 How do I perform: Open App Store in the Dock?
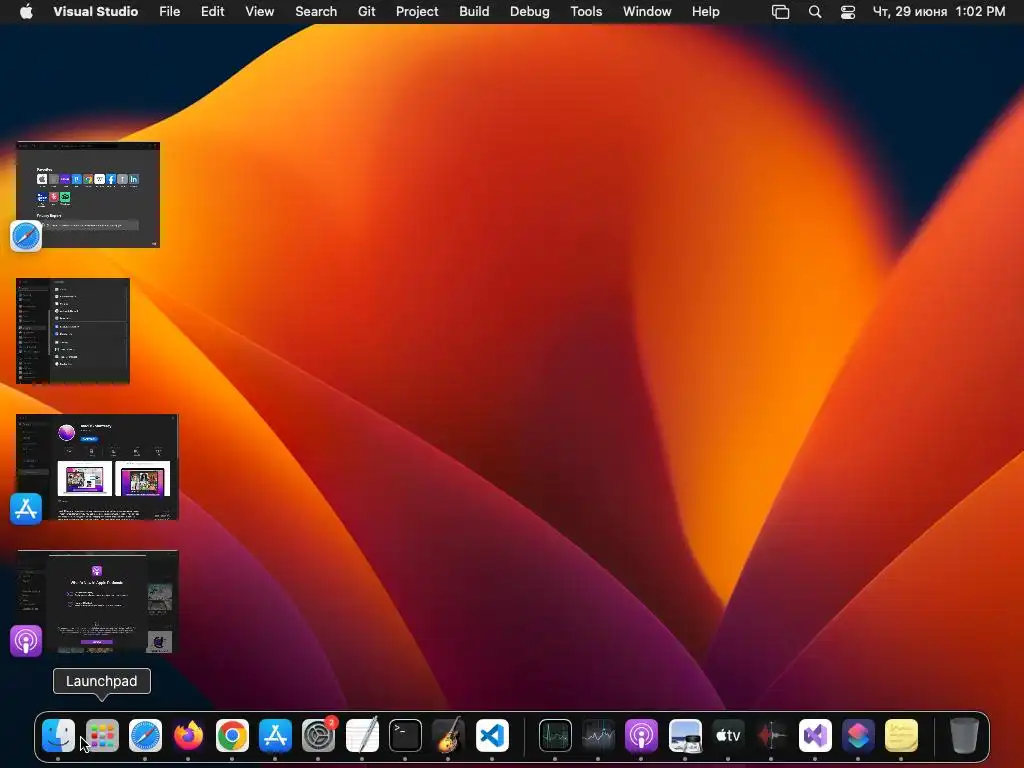coord(275,735)
